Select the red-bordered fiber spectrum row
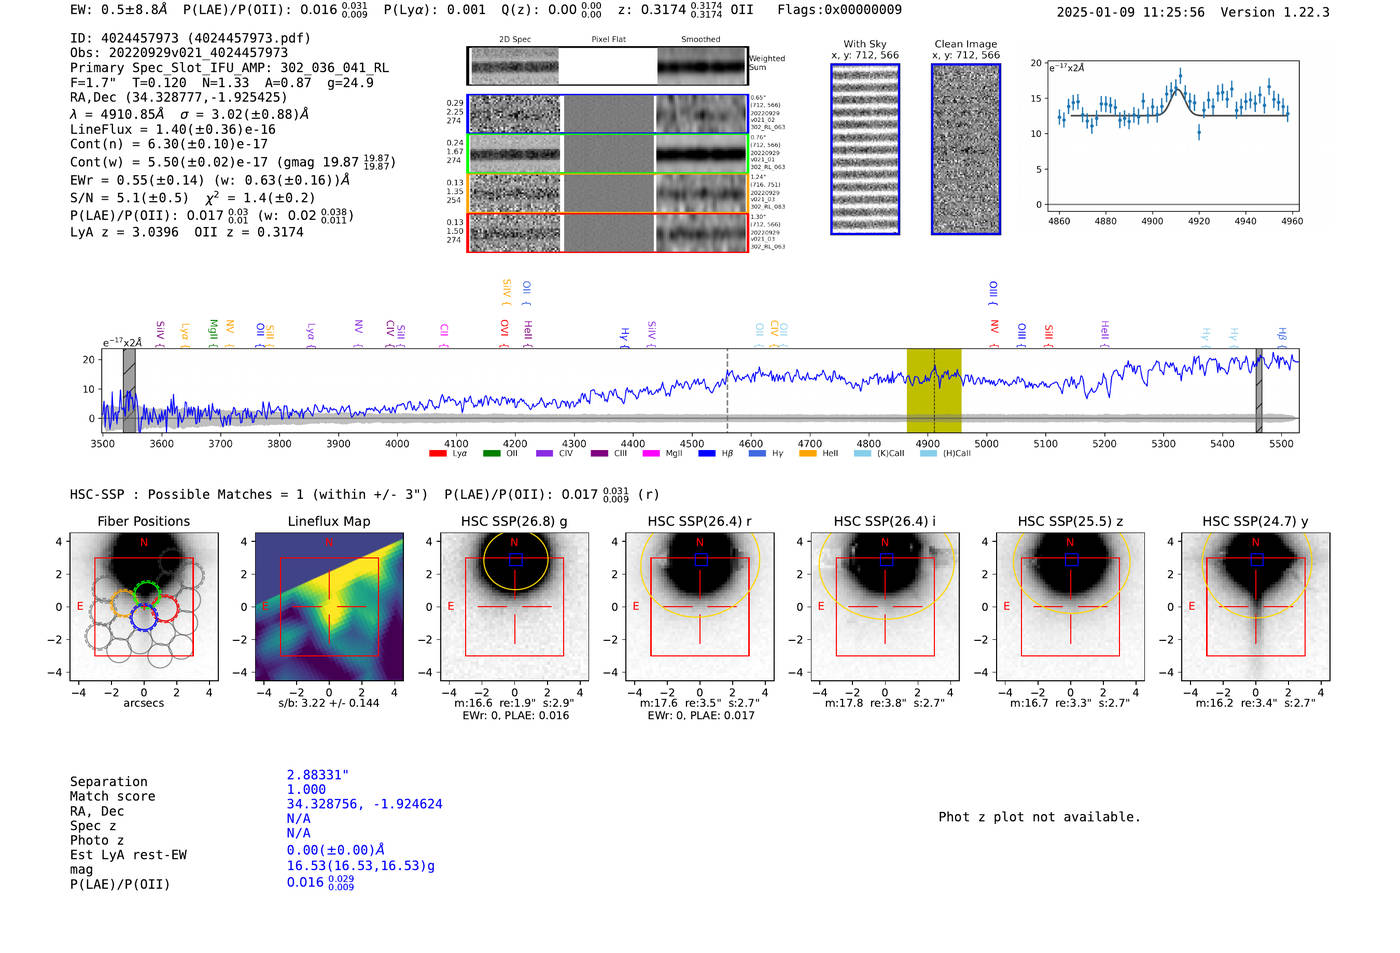The image size is (1400, 953). [608, 232]
